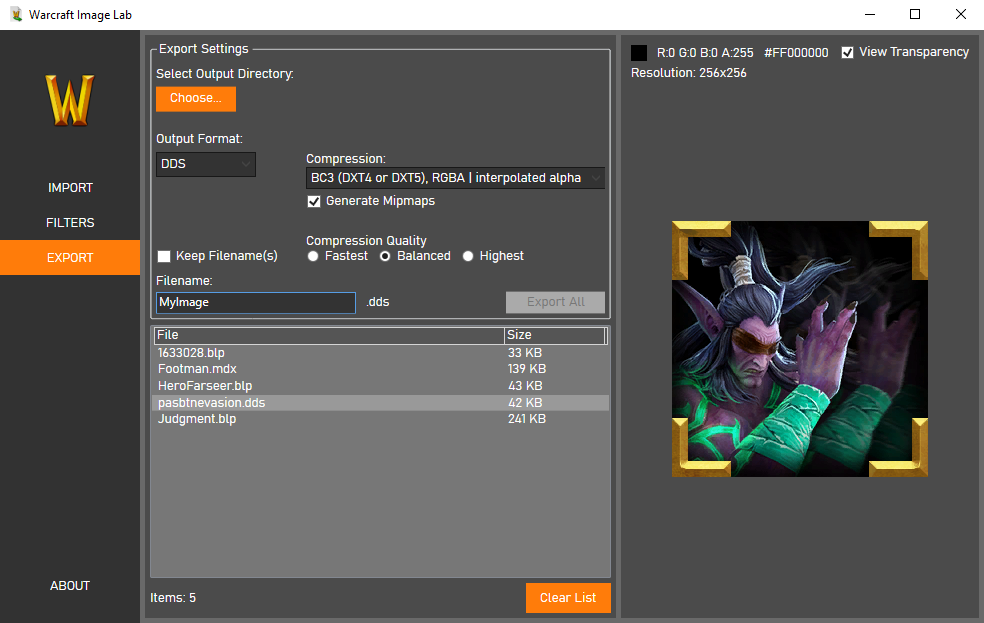Select Judgment.blp in the file list
This screenshot has width=984, height=623.
380,419
